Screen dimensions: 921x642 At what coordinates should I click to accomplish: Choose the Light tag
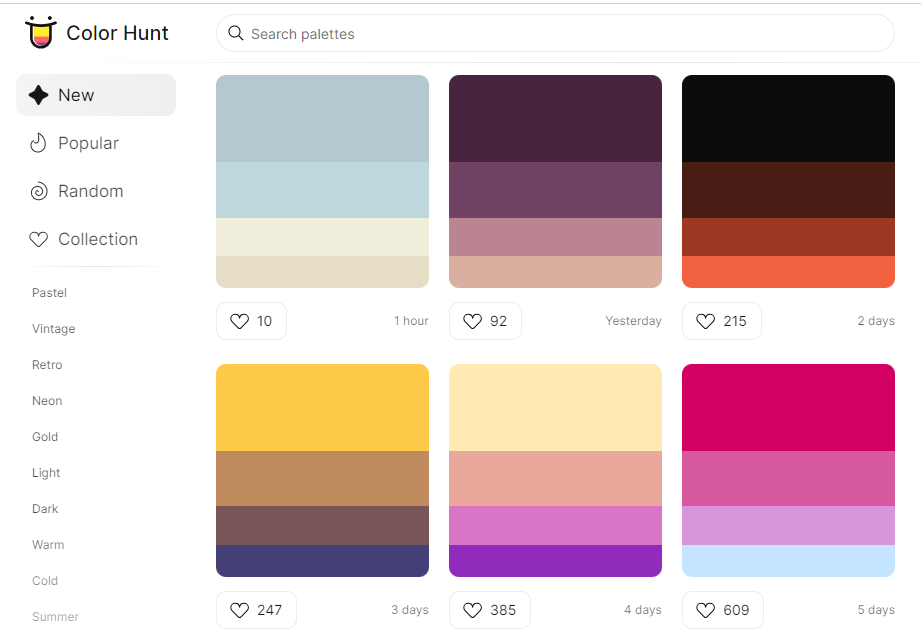[46, 473]
